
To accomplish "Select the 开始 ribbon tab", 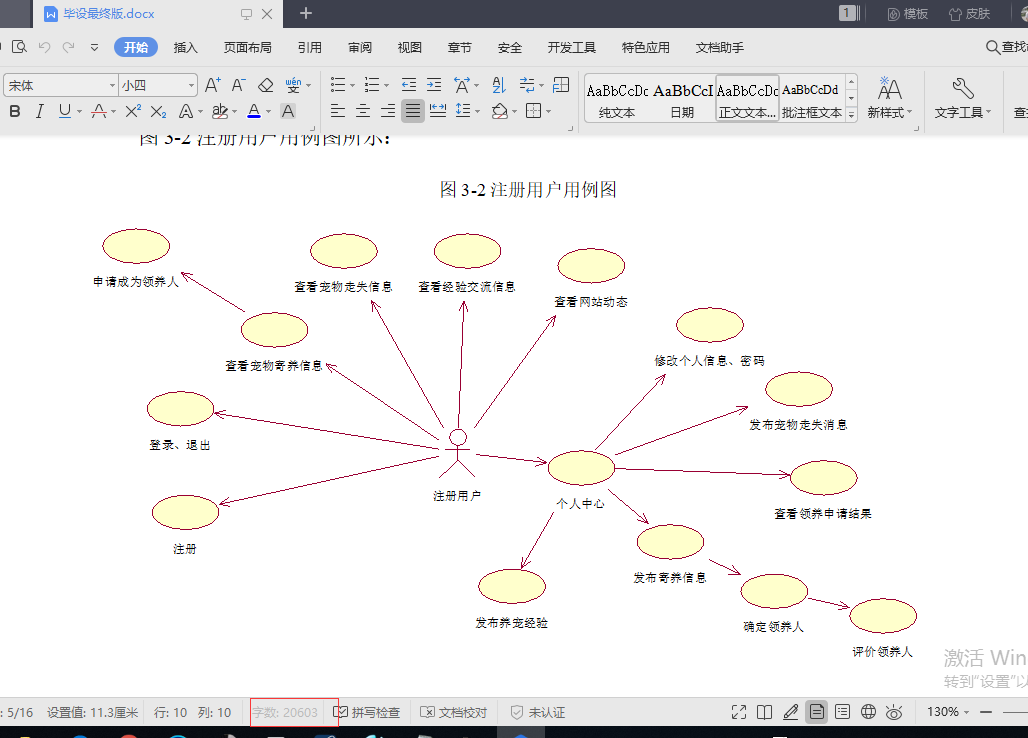I will [x=136, y=47].
